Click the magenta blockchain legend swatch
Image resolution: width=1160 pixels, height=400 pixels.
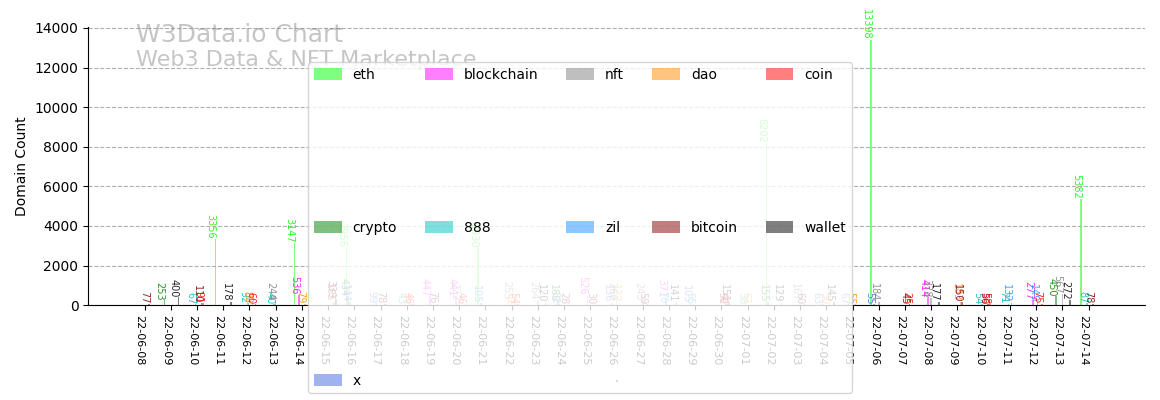point(439,74)
